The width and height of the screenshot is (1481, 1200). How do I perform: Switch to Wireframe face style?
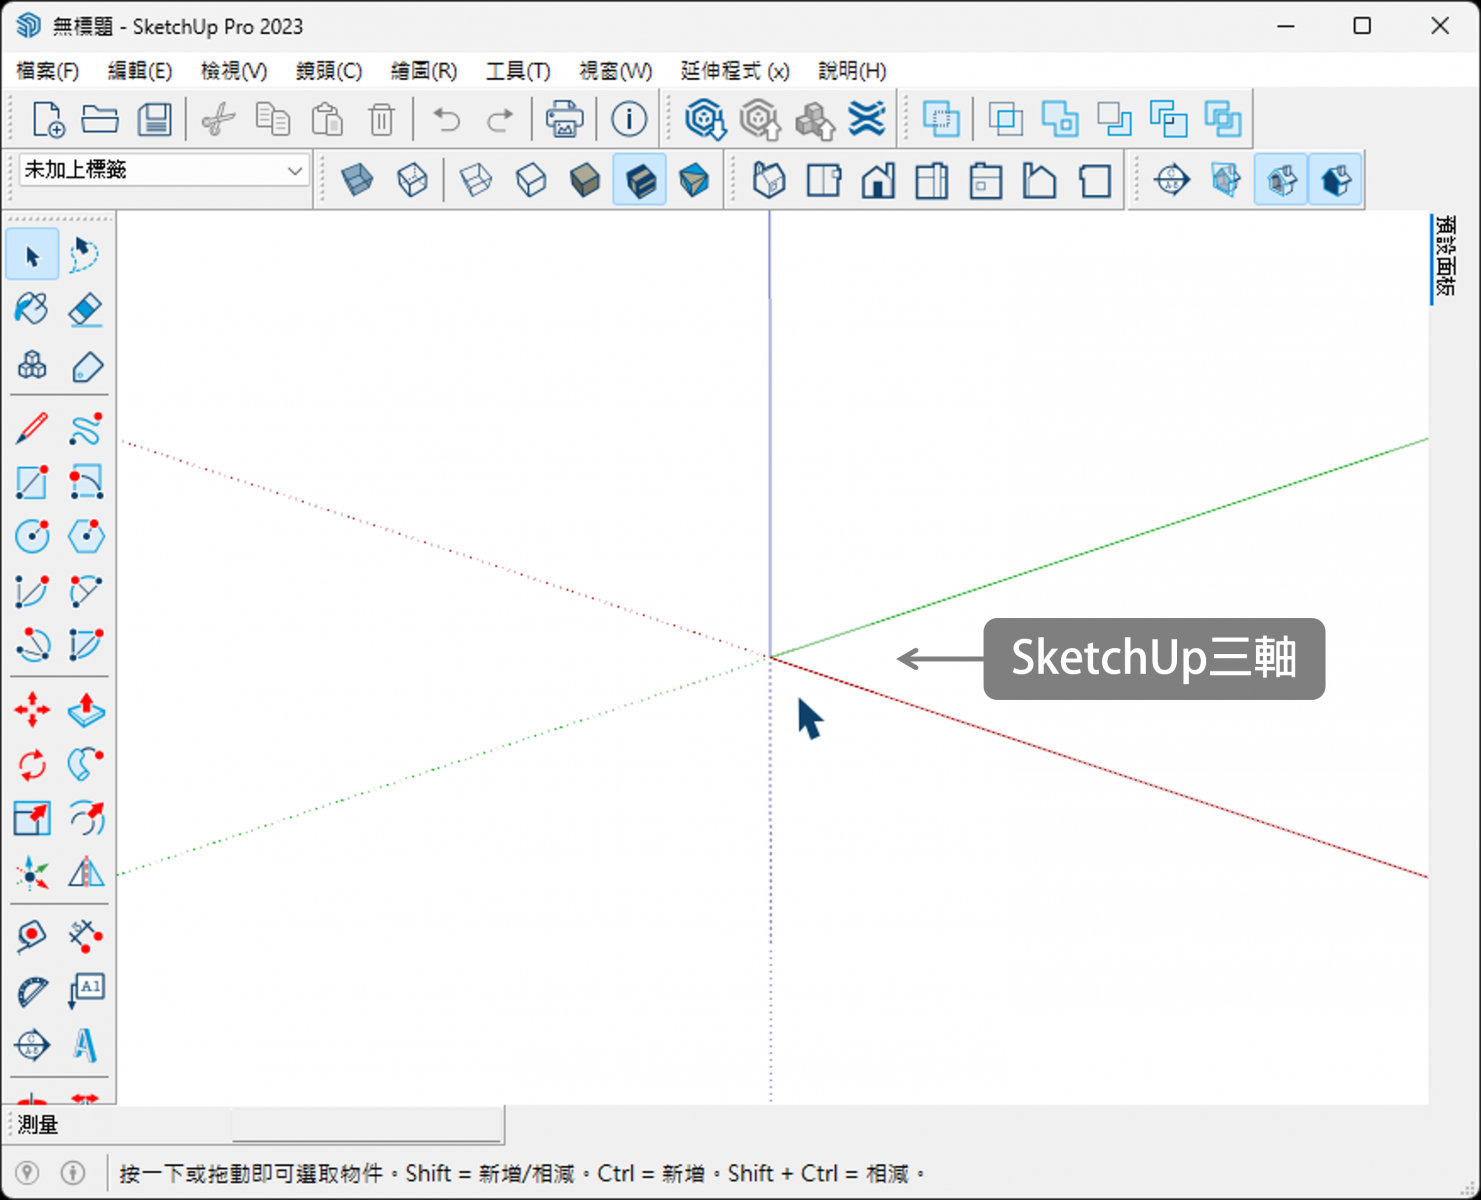[x=476, y=181]
